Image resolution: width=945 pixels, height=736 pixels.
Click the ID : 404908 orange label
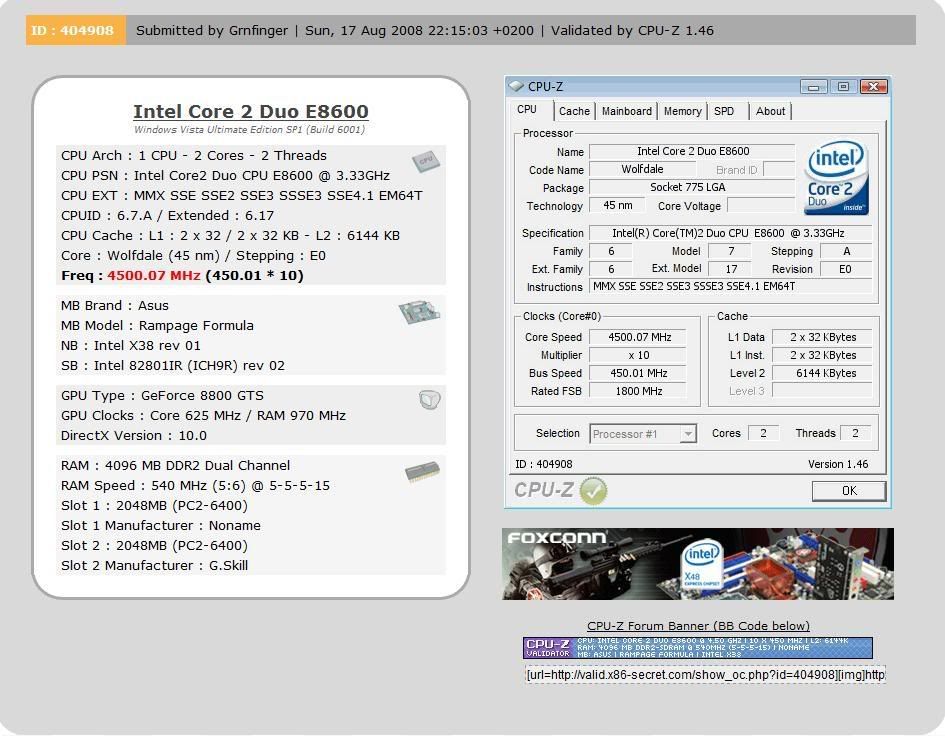click(x=75, y=30)
